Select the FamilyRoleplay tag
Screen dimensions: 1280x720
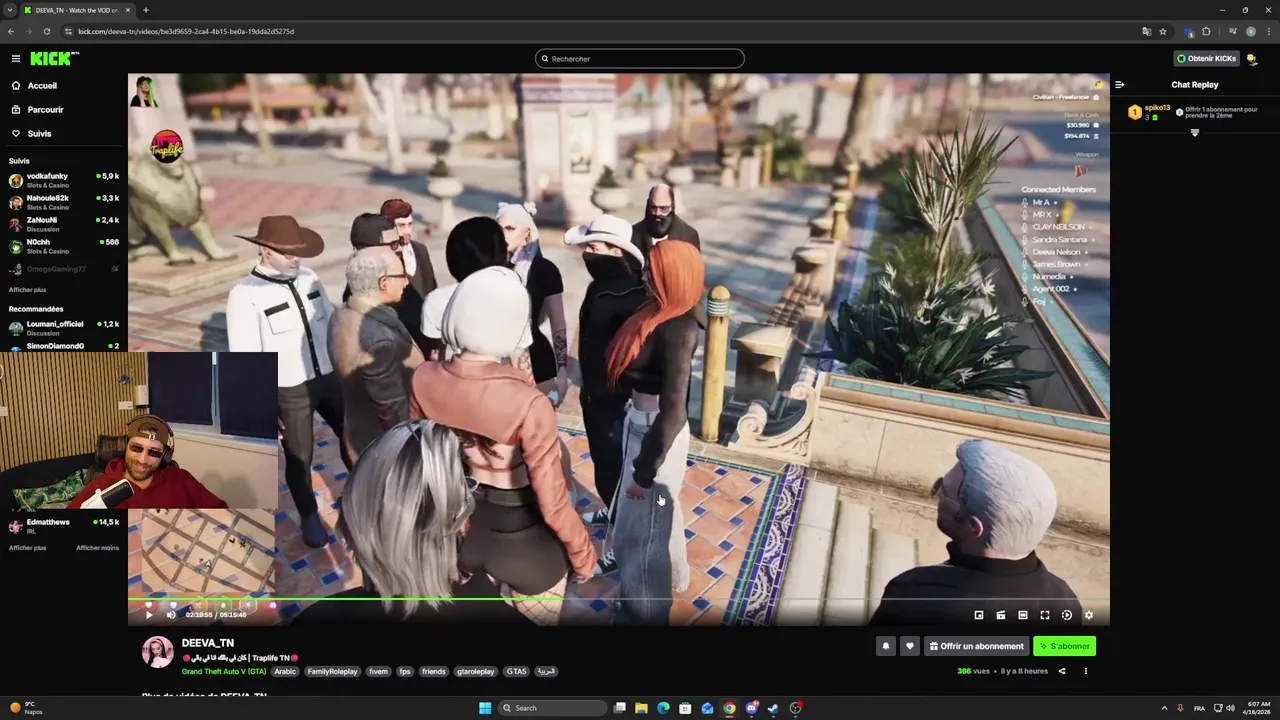click(x=332, y=672)
